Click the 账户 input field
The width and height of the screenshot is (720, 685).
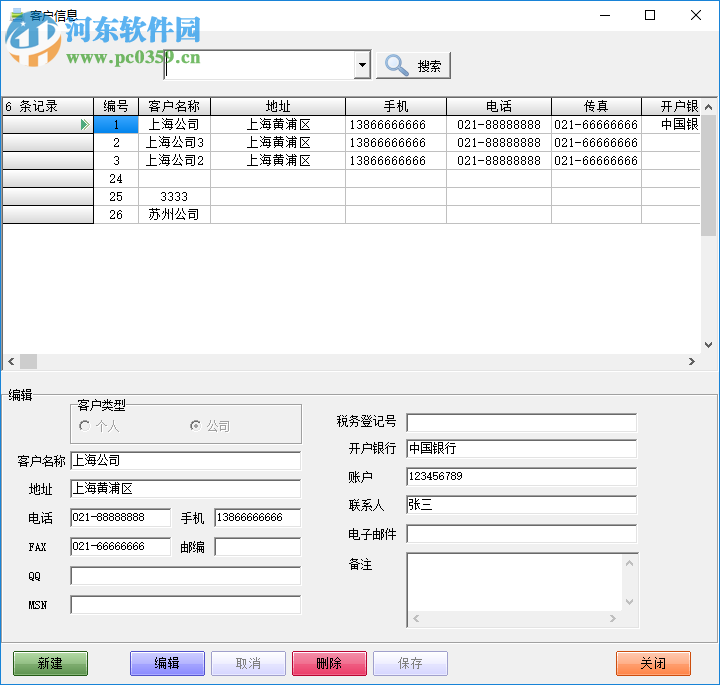click(522, 477)
